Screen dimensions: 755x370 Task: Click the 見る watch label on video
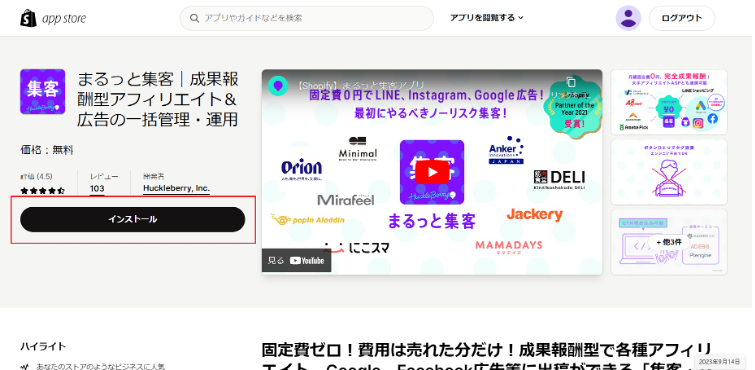(276, 261)
